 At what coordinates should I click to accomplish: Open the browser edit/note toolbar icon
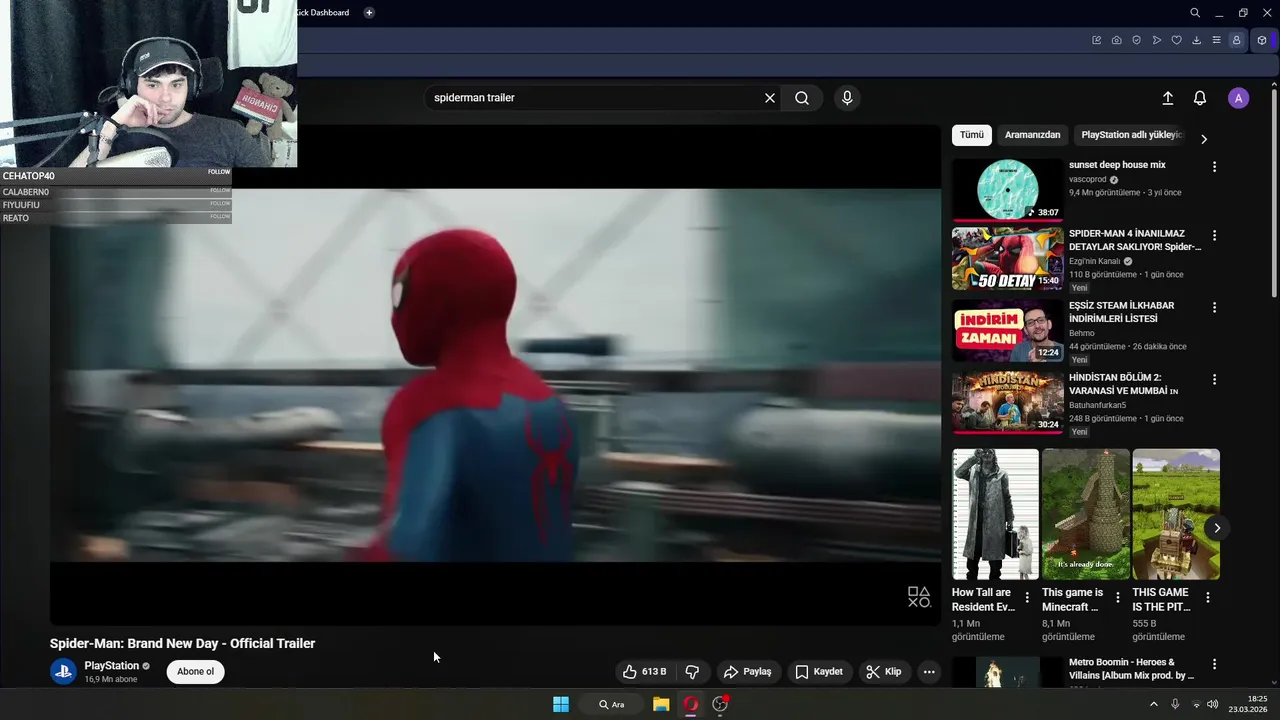tap(1097, 40)
